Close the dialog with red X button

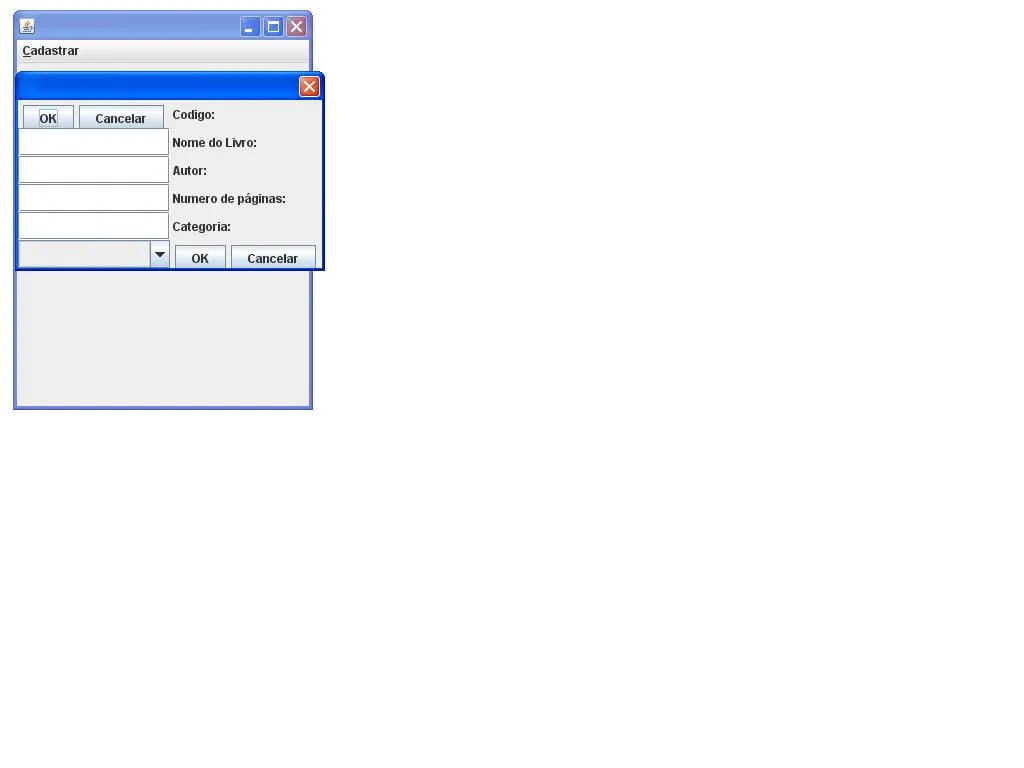coord(310,86)
